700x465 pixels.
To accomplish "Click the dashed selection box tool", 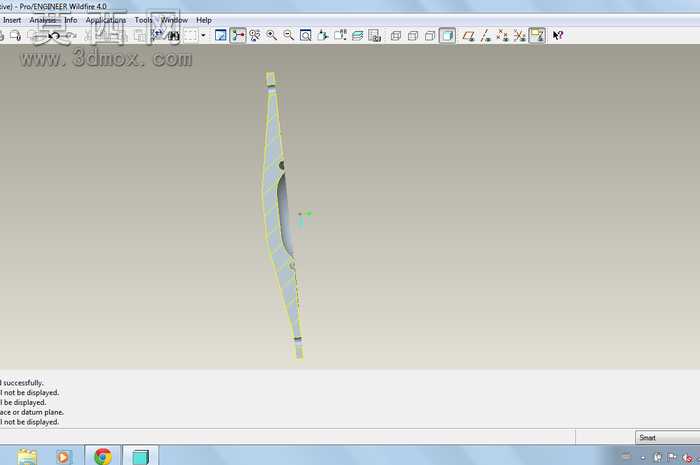I will 191,36.
